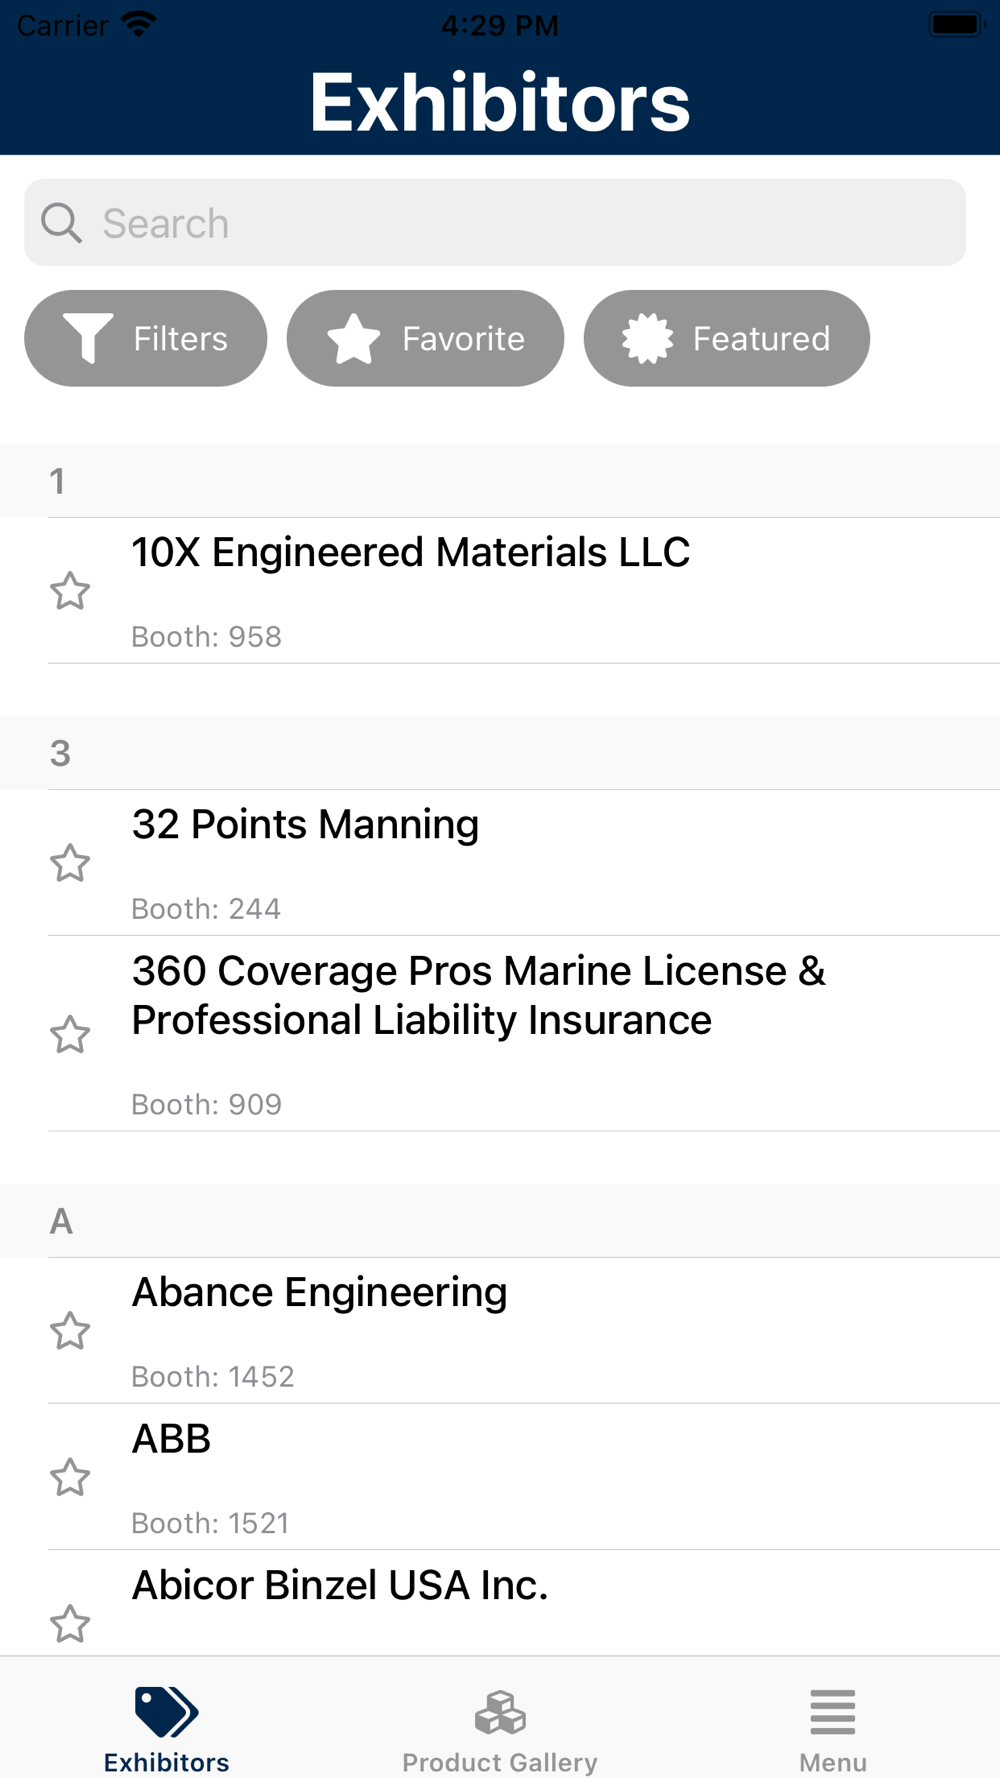Tap the star icon on Favorite

(x=354, y=338)
